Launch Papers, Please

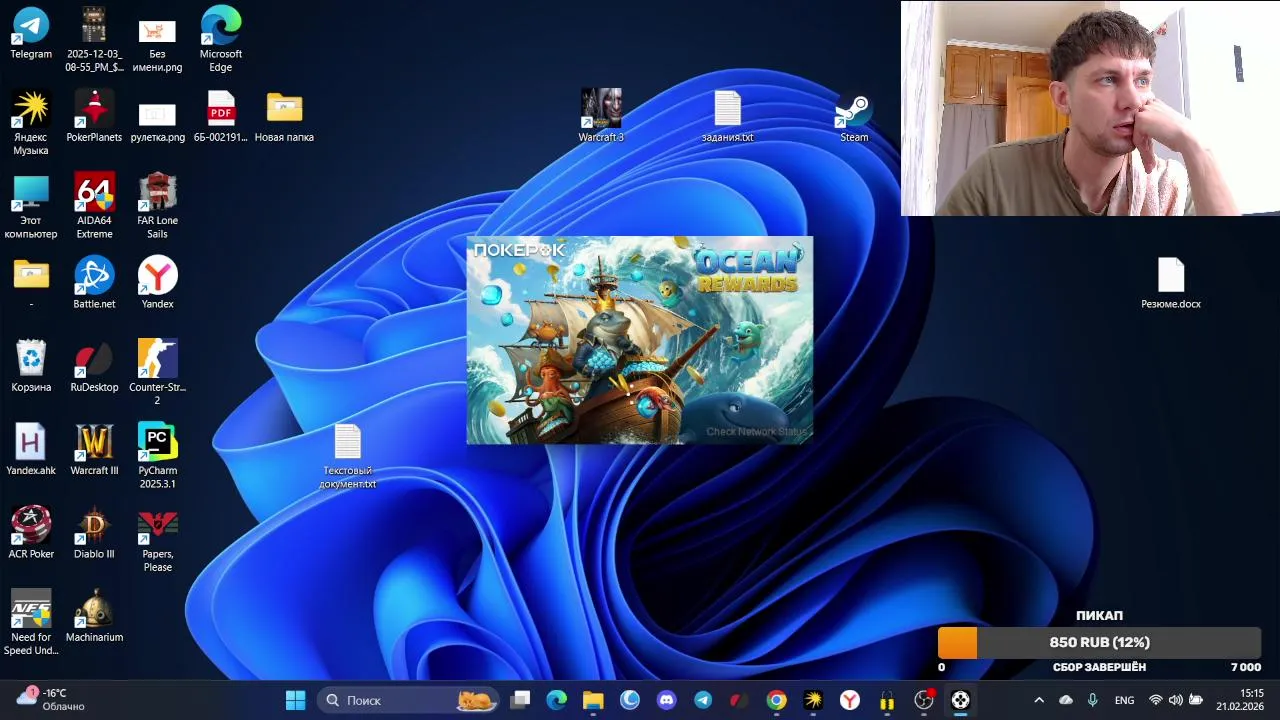157,539
